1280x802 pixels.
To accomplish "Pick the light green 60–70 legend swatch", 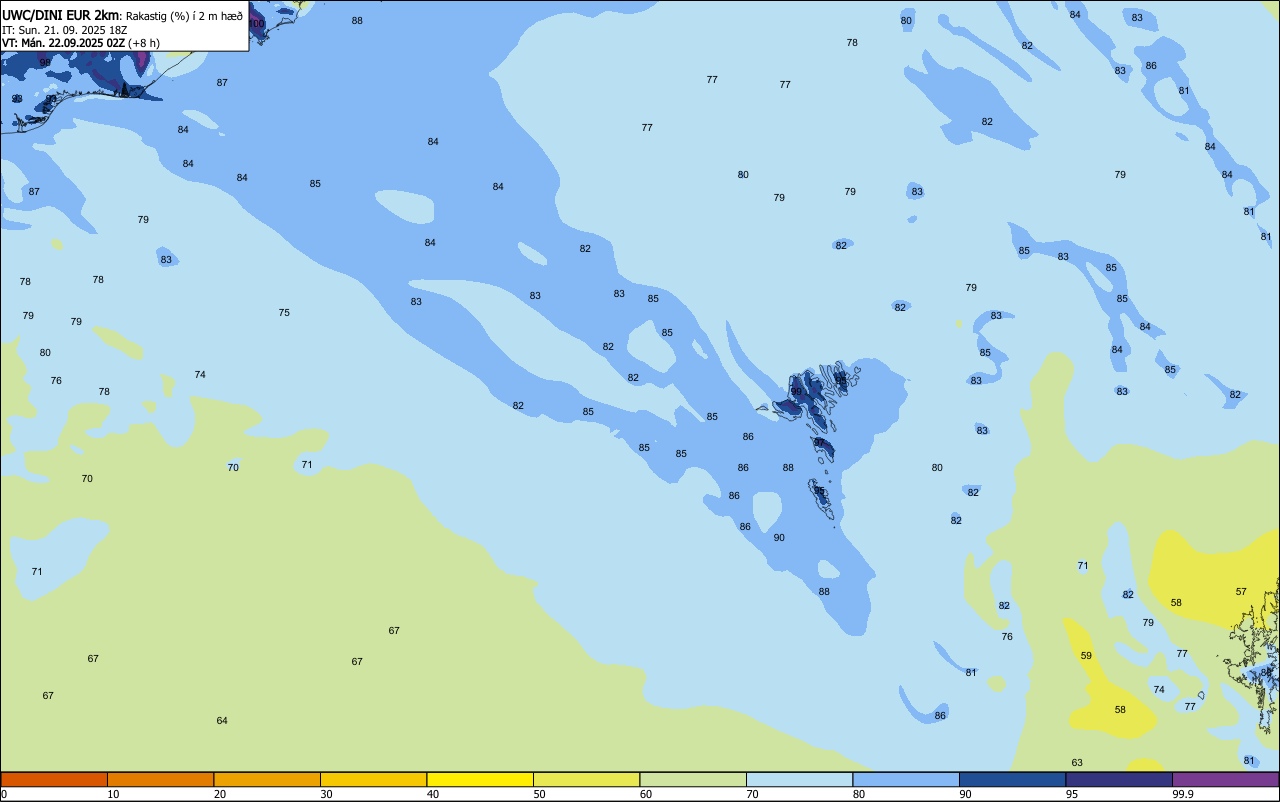I will click(x=693, y=779).
